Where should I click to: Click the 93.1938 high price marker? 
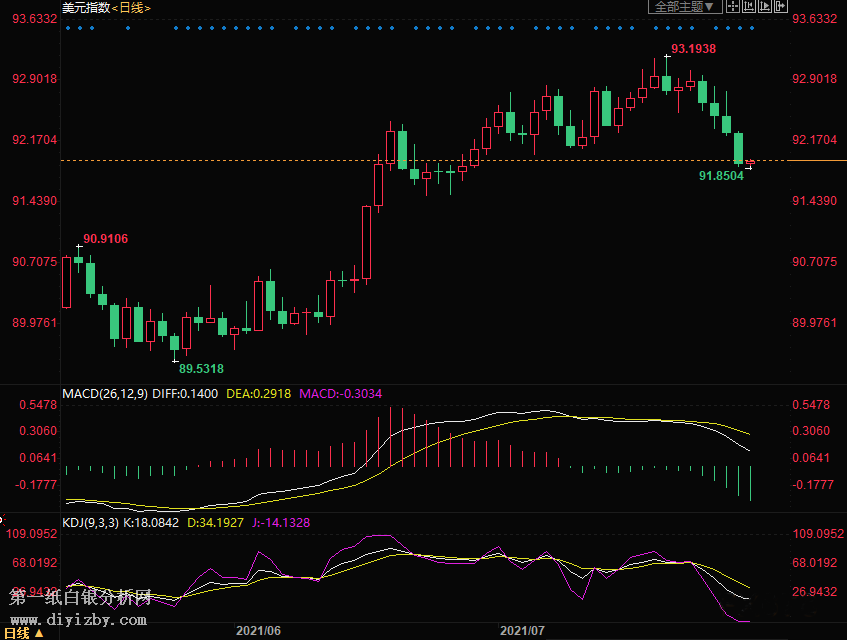693,48
